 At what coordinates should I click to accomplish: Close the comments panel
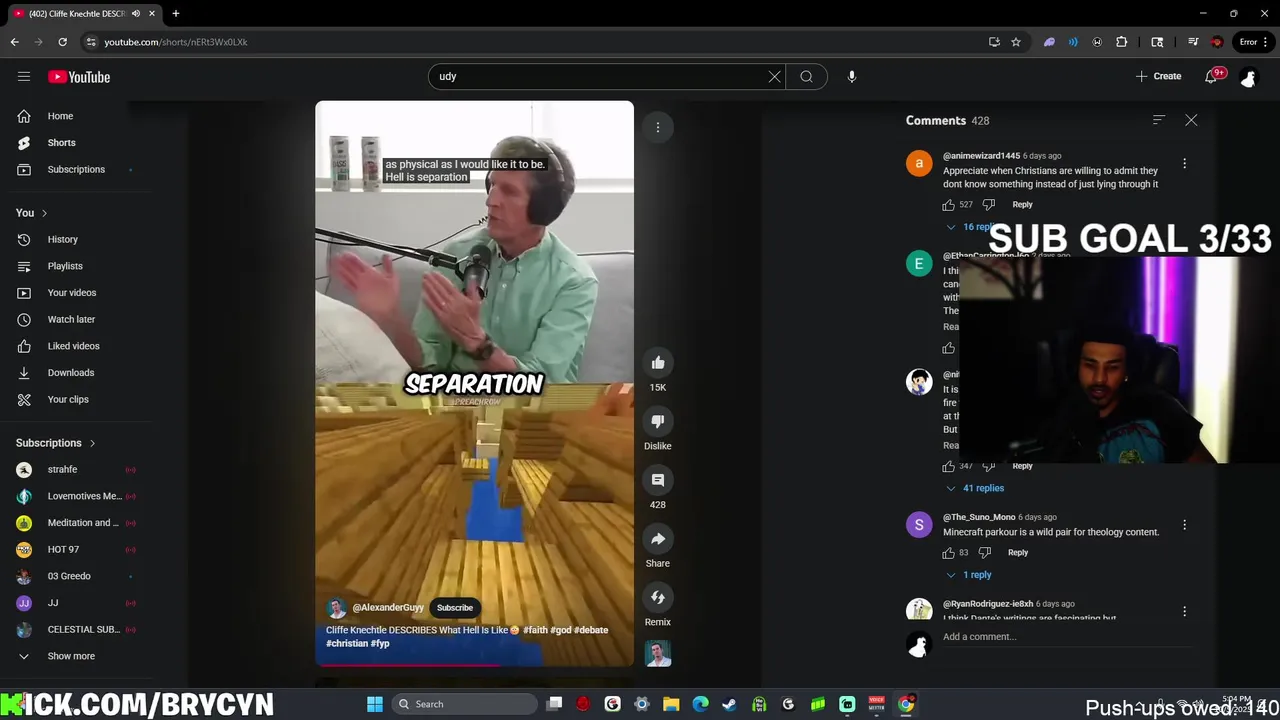click(x=1191, y=120)
